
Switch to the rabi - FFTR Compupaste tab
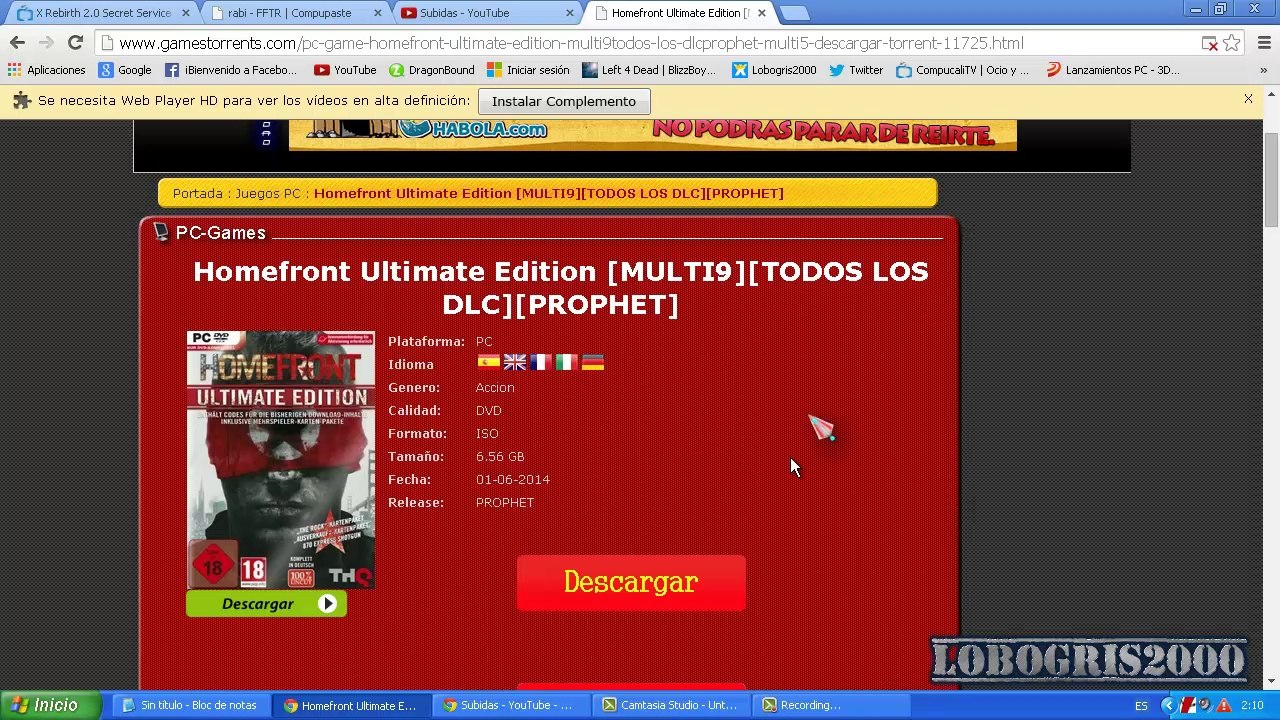point(290,13)
